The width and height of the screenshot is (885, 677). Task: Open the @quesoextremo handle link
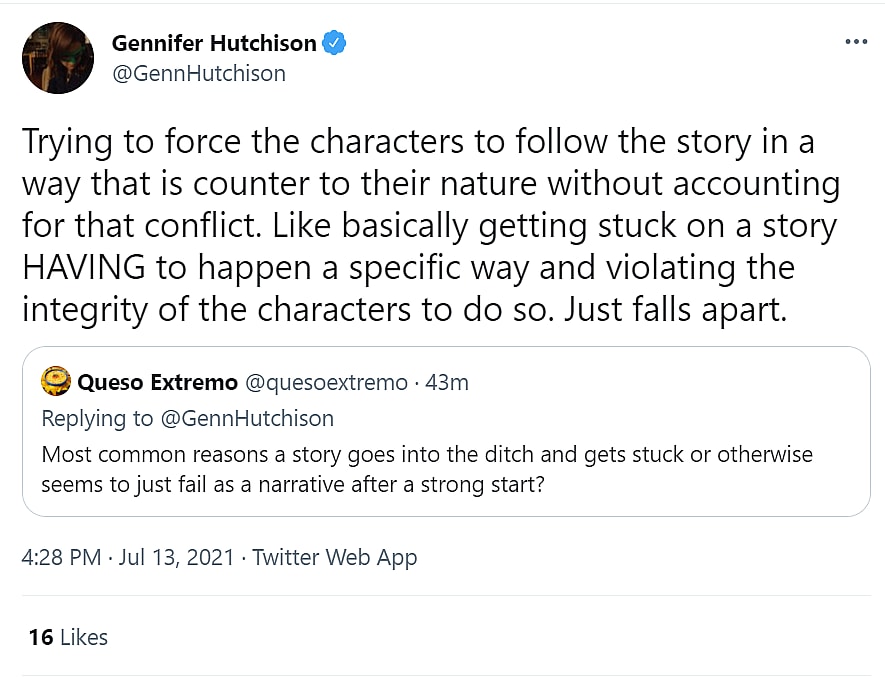tap(326, 383)
